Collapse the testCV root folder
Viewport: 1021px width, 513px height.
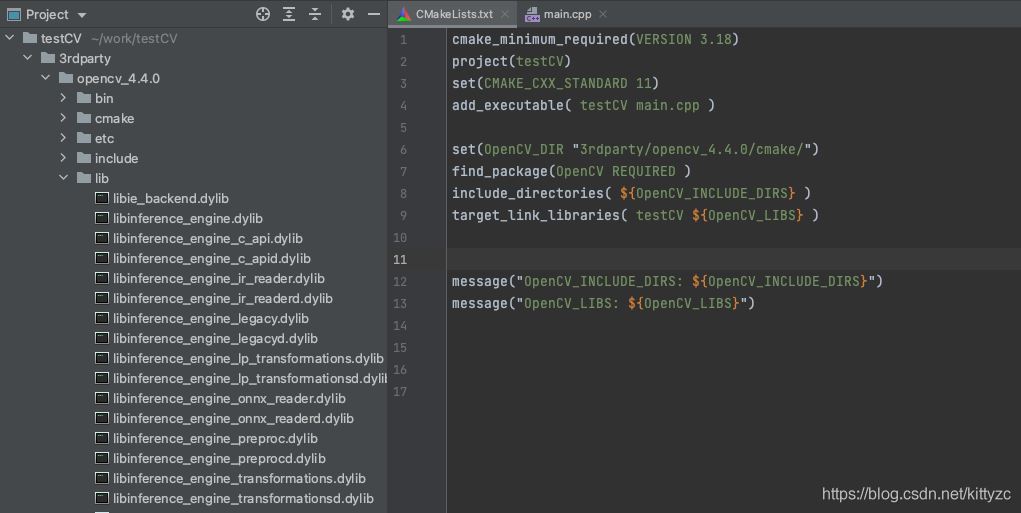coord(10,38)
